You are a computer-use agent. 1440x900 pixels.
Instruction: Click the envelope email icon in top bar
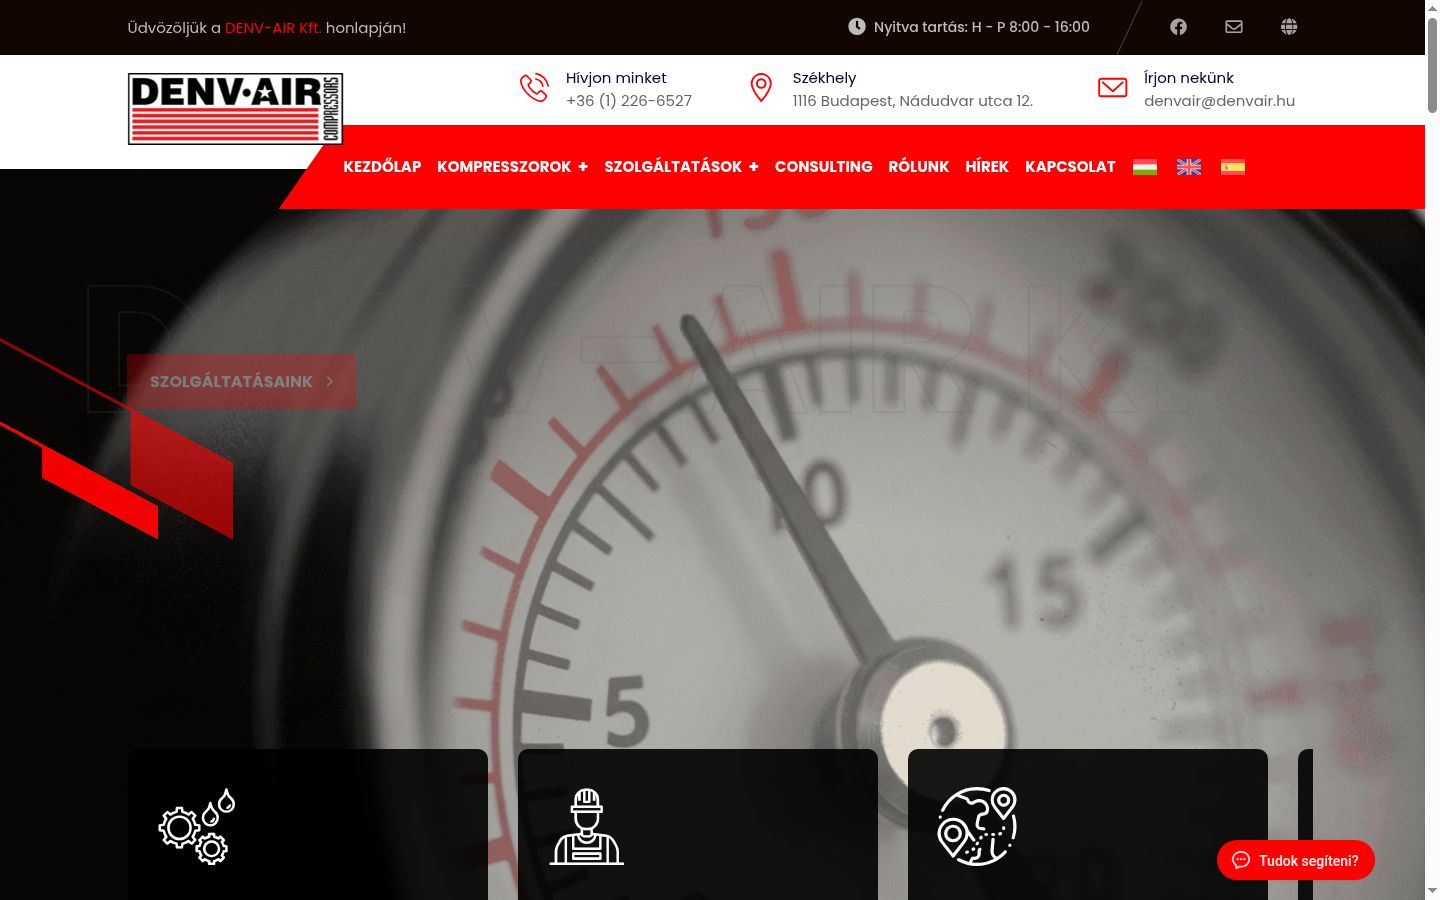[1234, 27]
